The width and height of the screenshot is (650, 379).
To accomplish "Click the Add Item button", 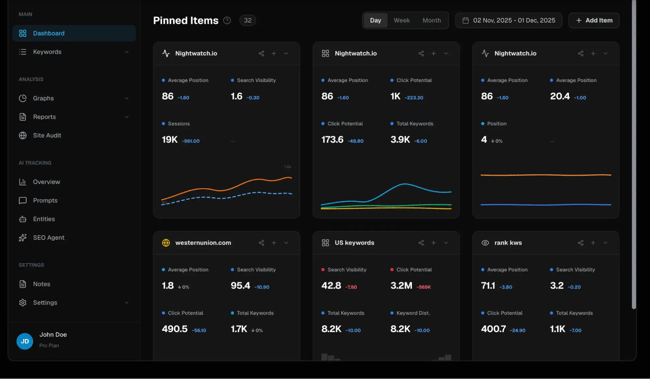I will (x=594, y=20).
